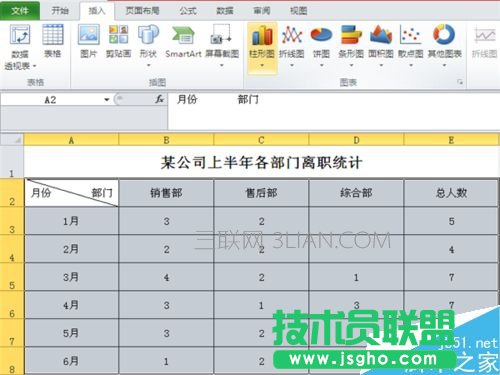Select the diagonal header cell 月份 部门
500x375 pixels.
71,193
